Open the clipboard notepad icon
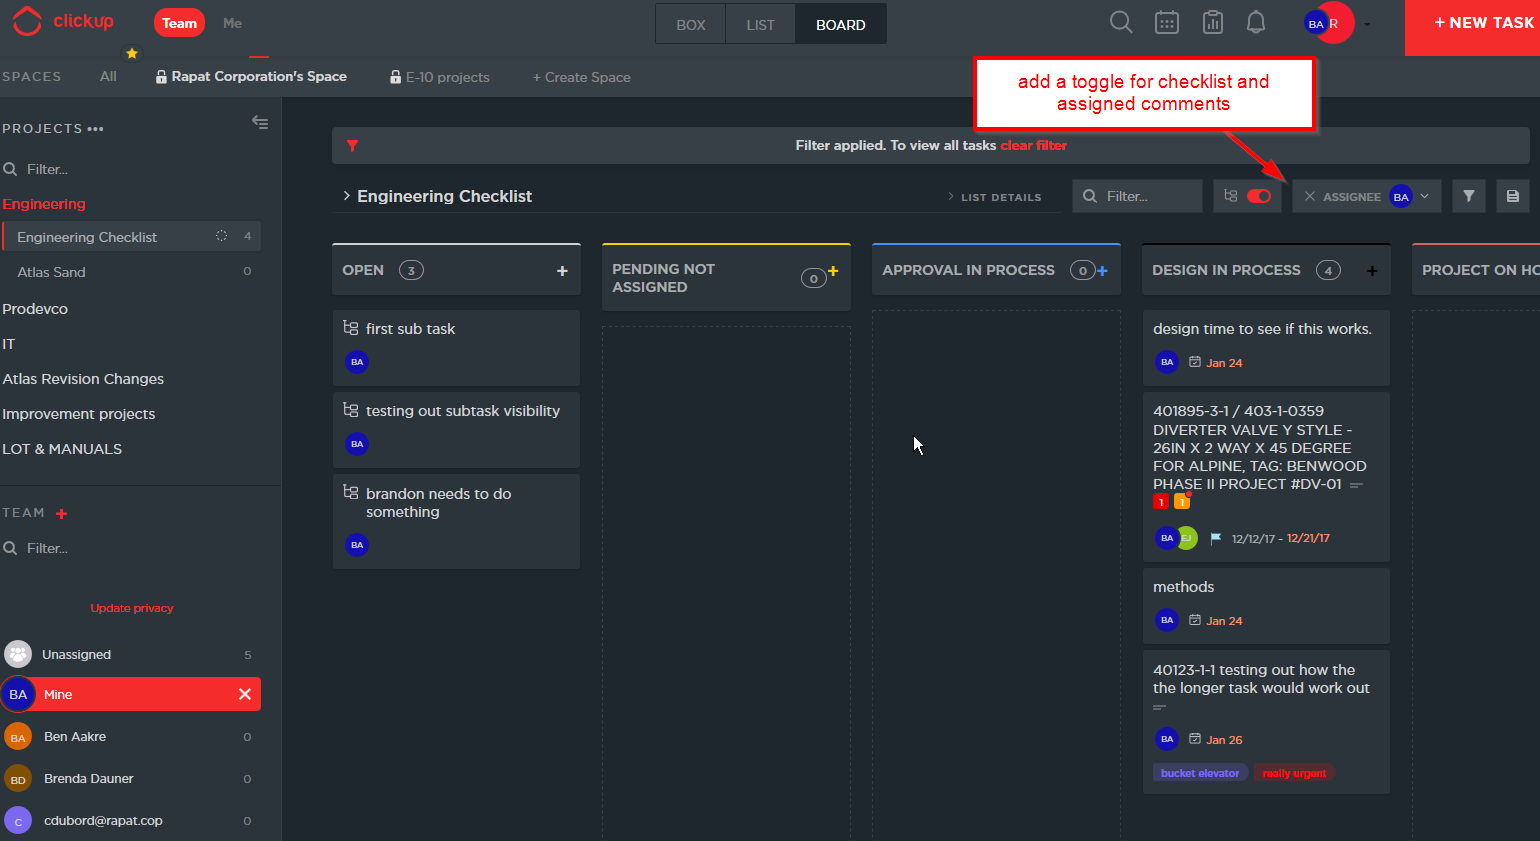The width and height of the screenshot is (1540, 841). click(1213, 22)
